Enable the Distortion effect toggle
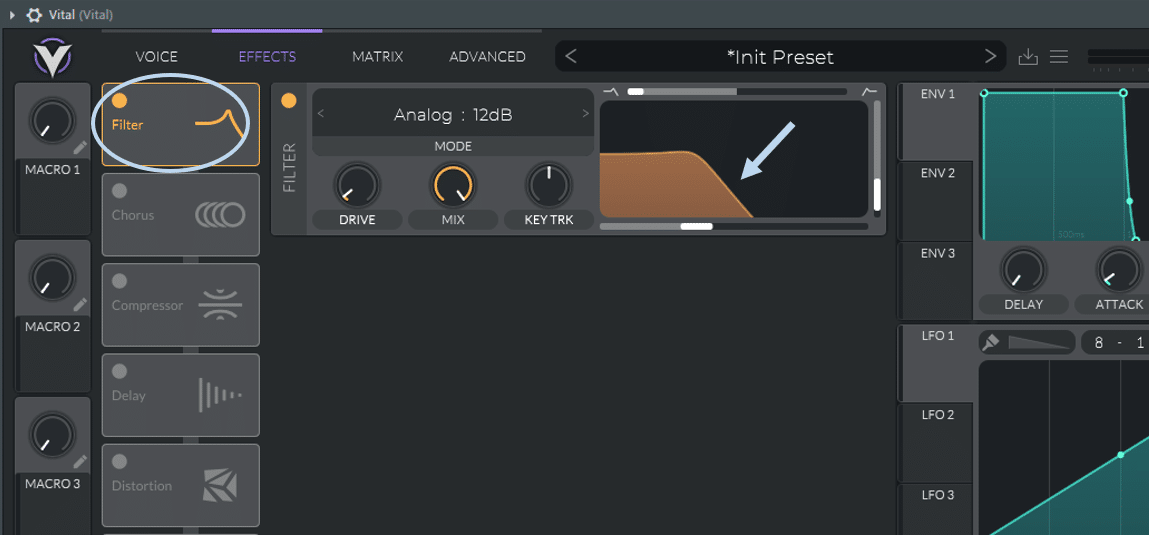 pyautogui.click(x=119, y=462)
